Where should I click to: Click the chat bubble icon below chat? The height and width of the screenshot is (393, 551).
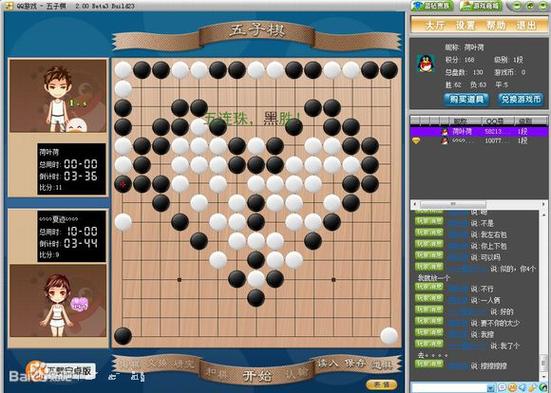point(502,388)
